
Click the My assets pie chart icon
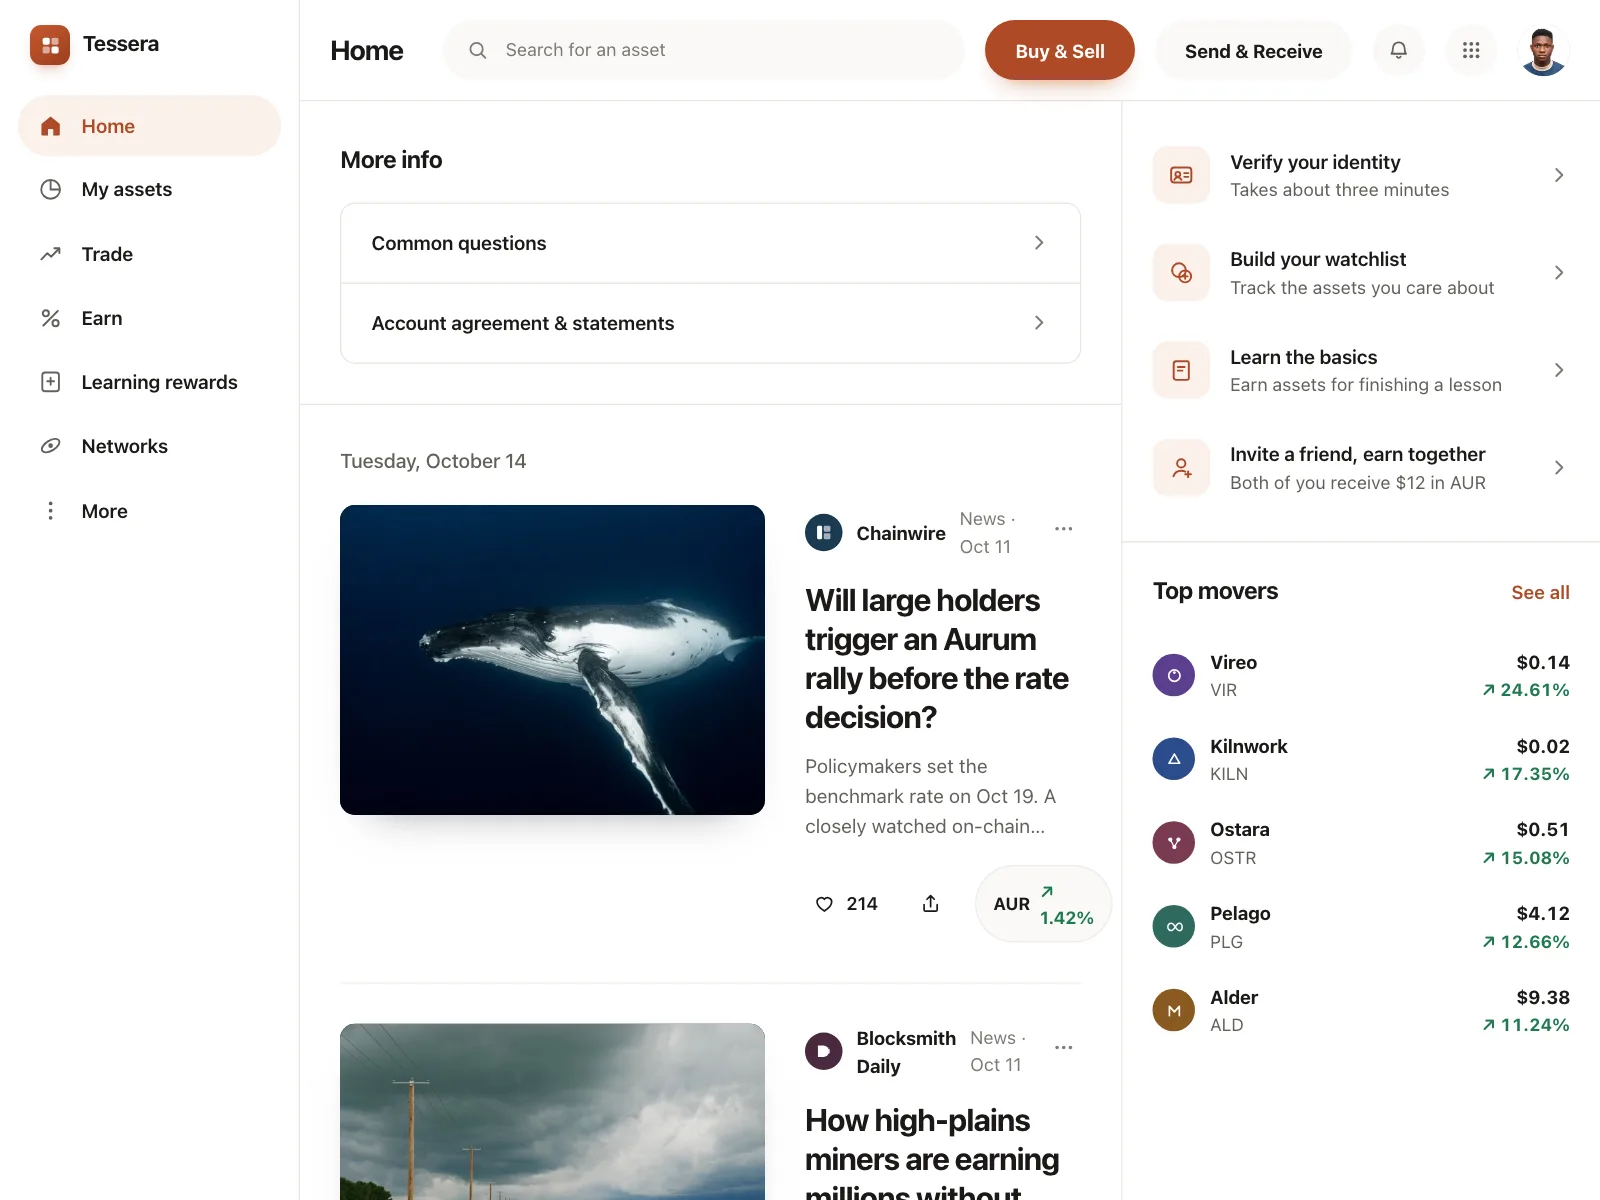coord(50,190)
